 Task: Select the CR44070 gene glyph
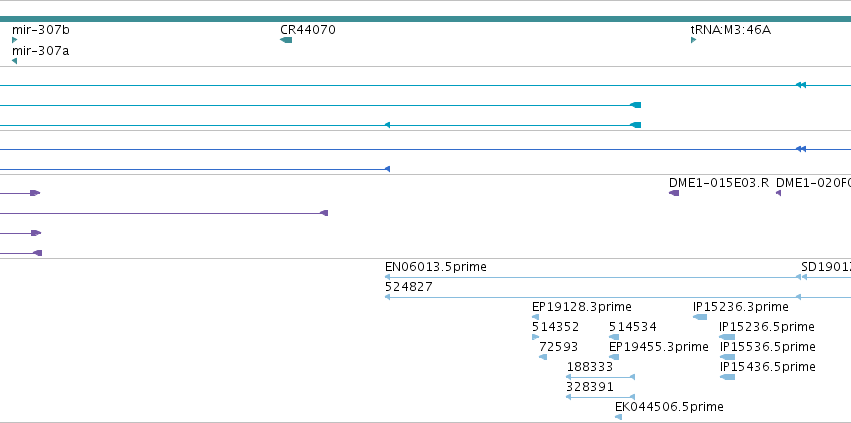286,40
